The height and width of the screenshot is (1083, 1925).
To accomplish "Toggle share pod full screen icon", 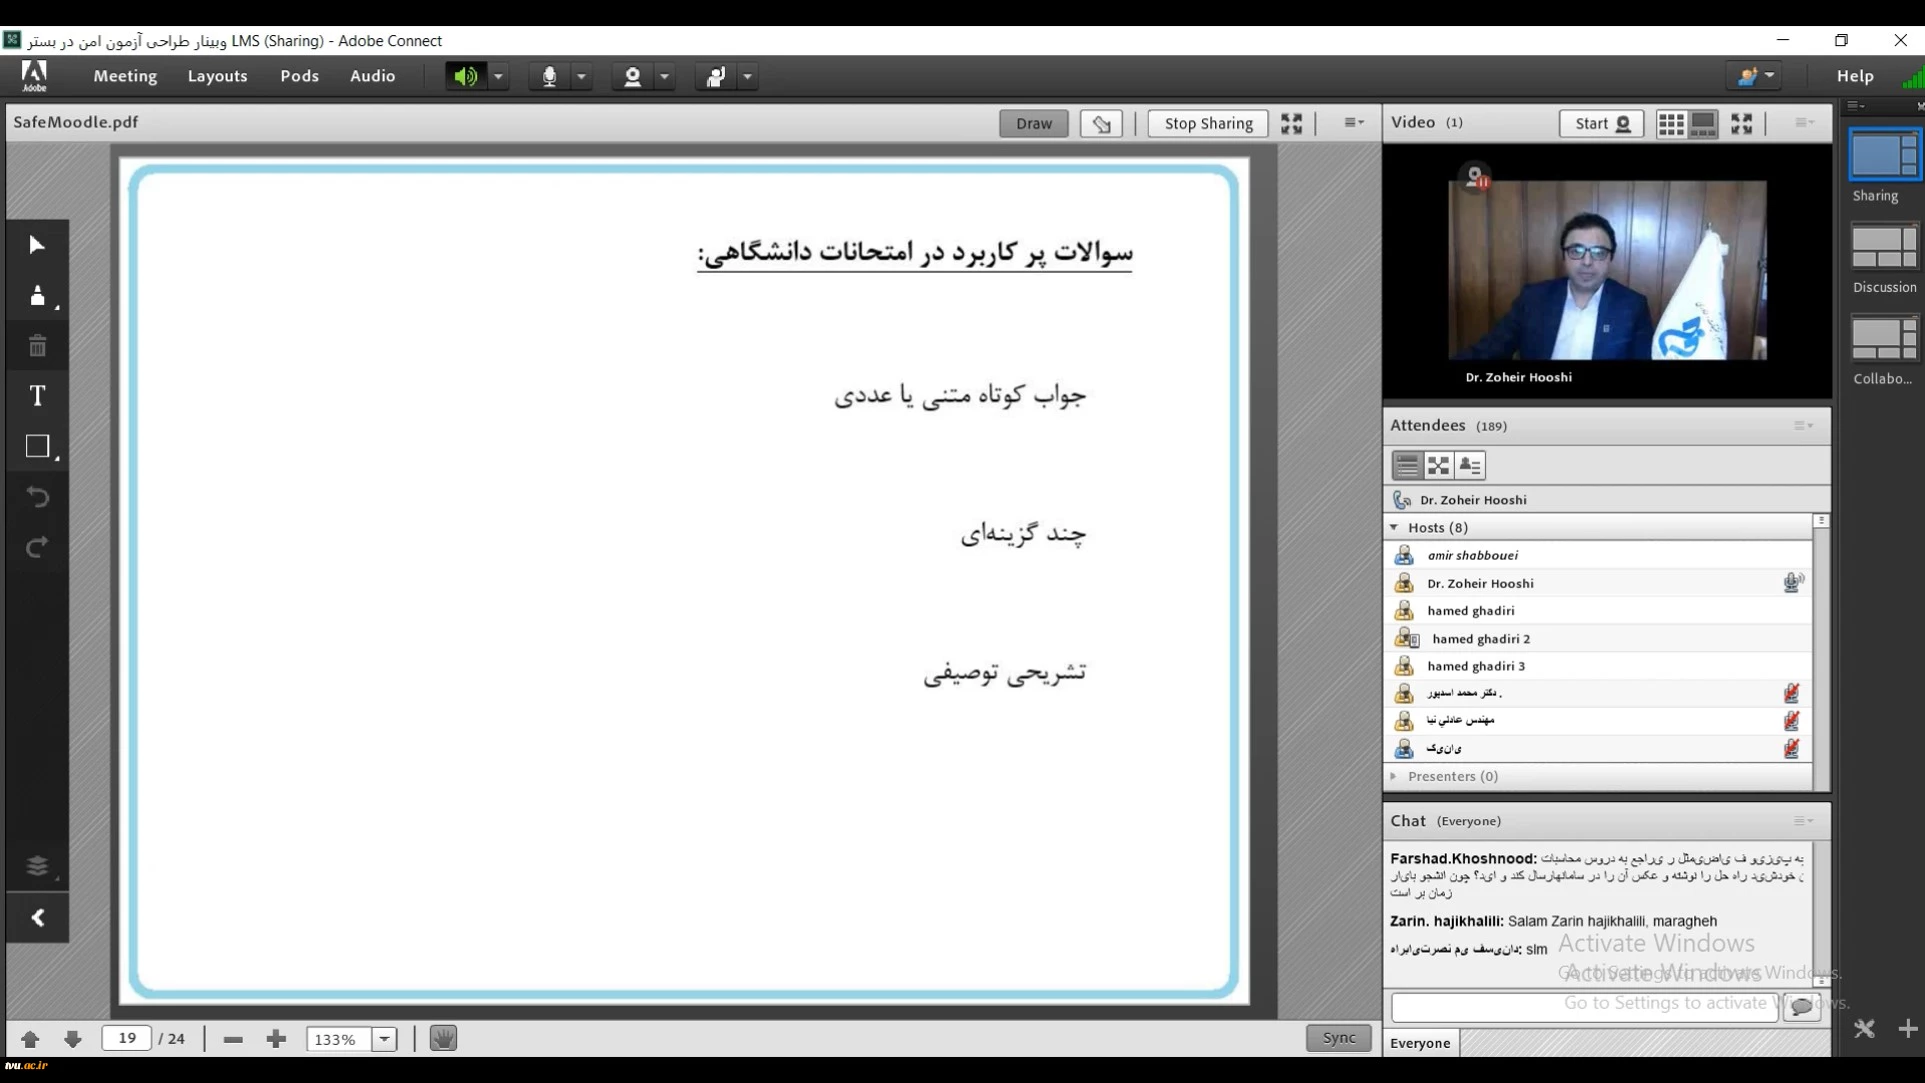I will coord(1291,123).
